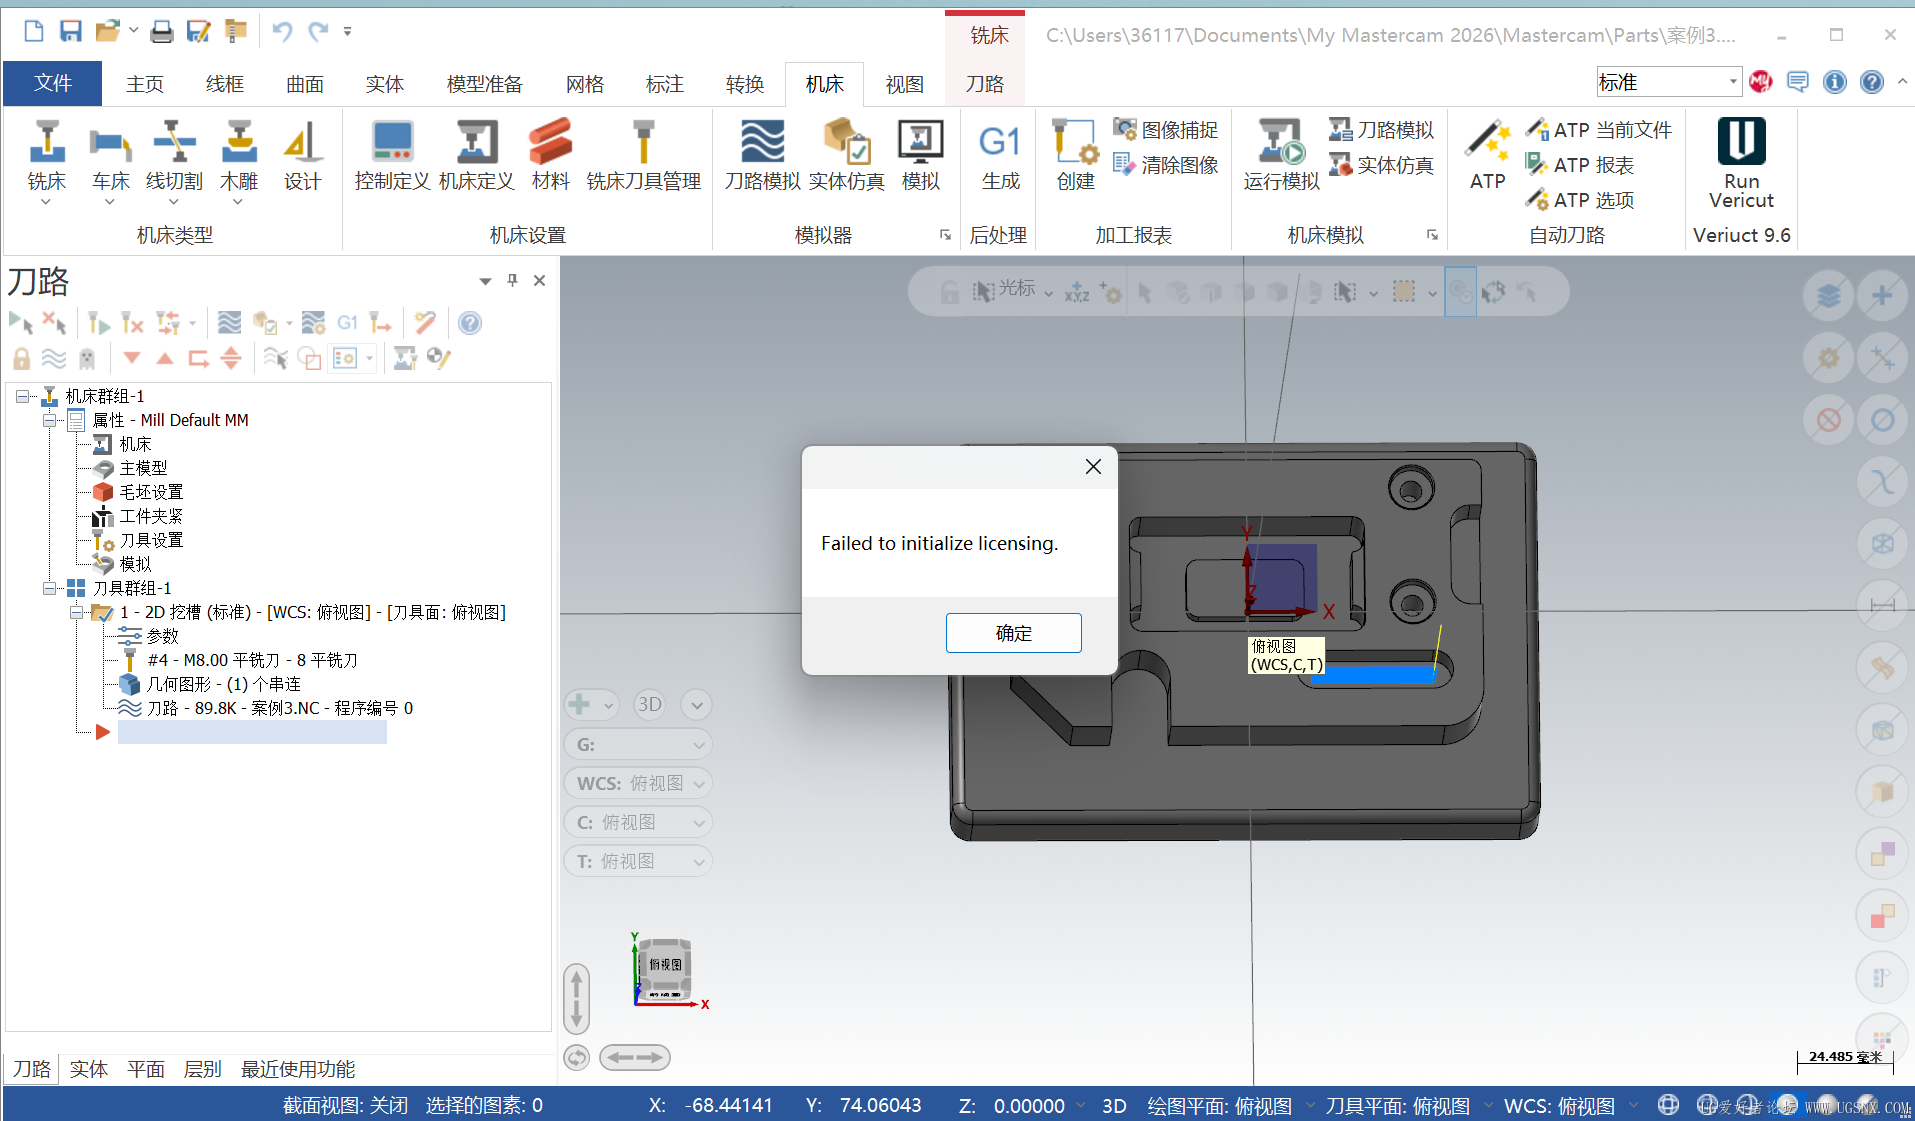Screen dimensions: 1915x1121
Task: Expand the 标准 configuration combo box
Action: click(1732, 81)
